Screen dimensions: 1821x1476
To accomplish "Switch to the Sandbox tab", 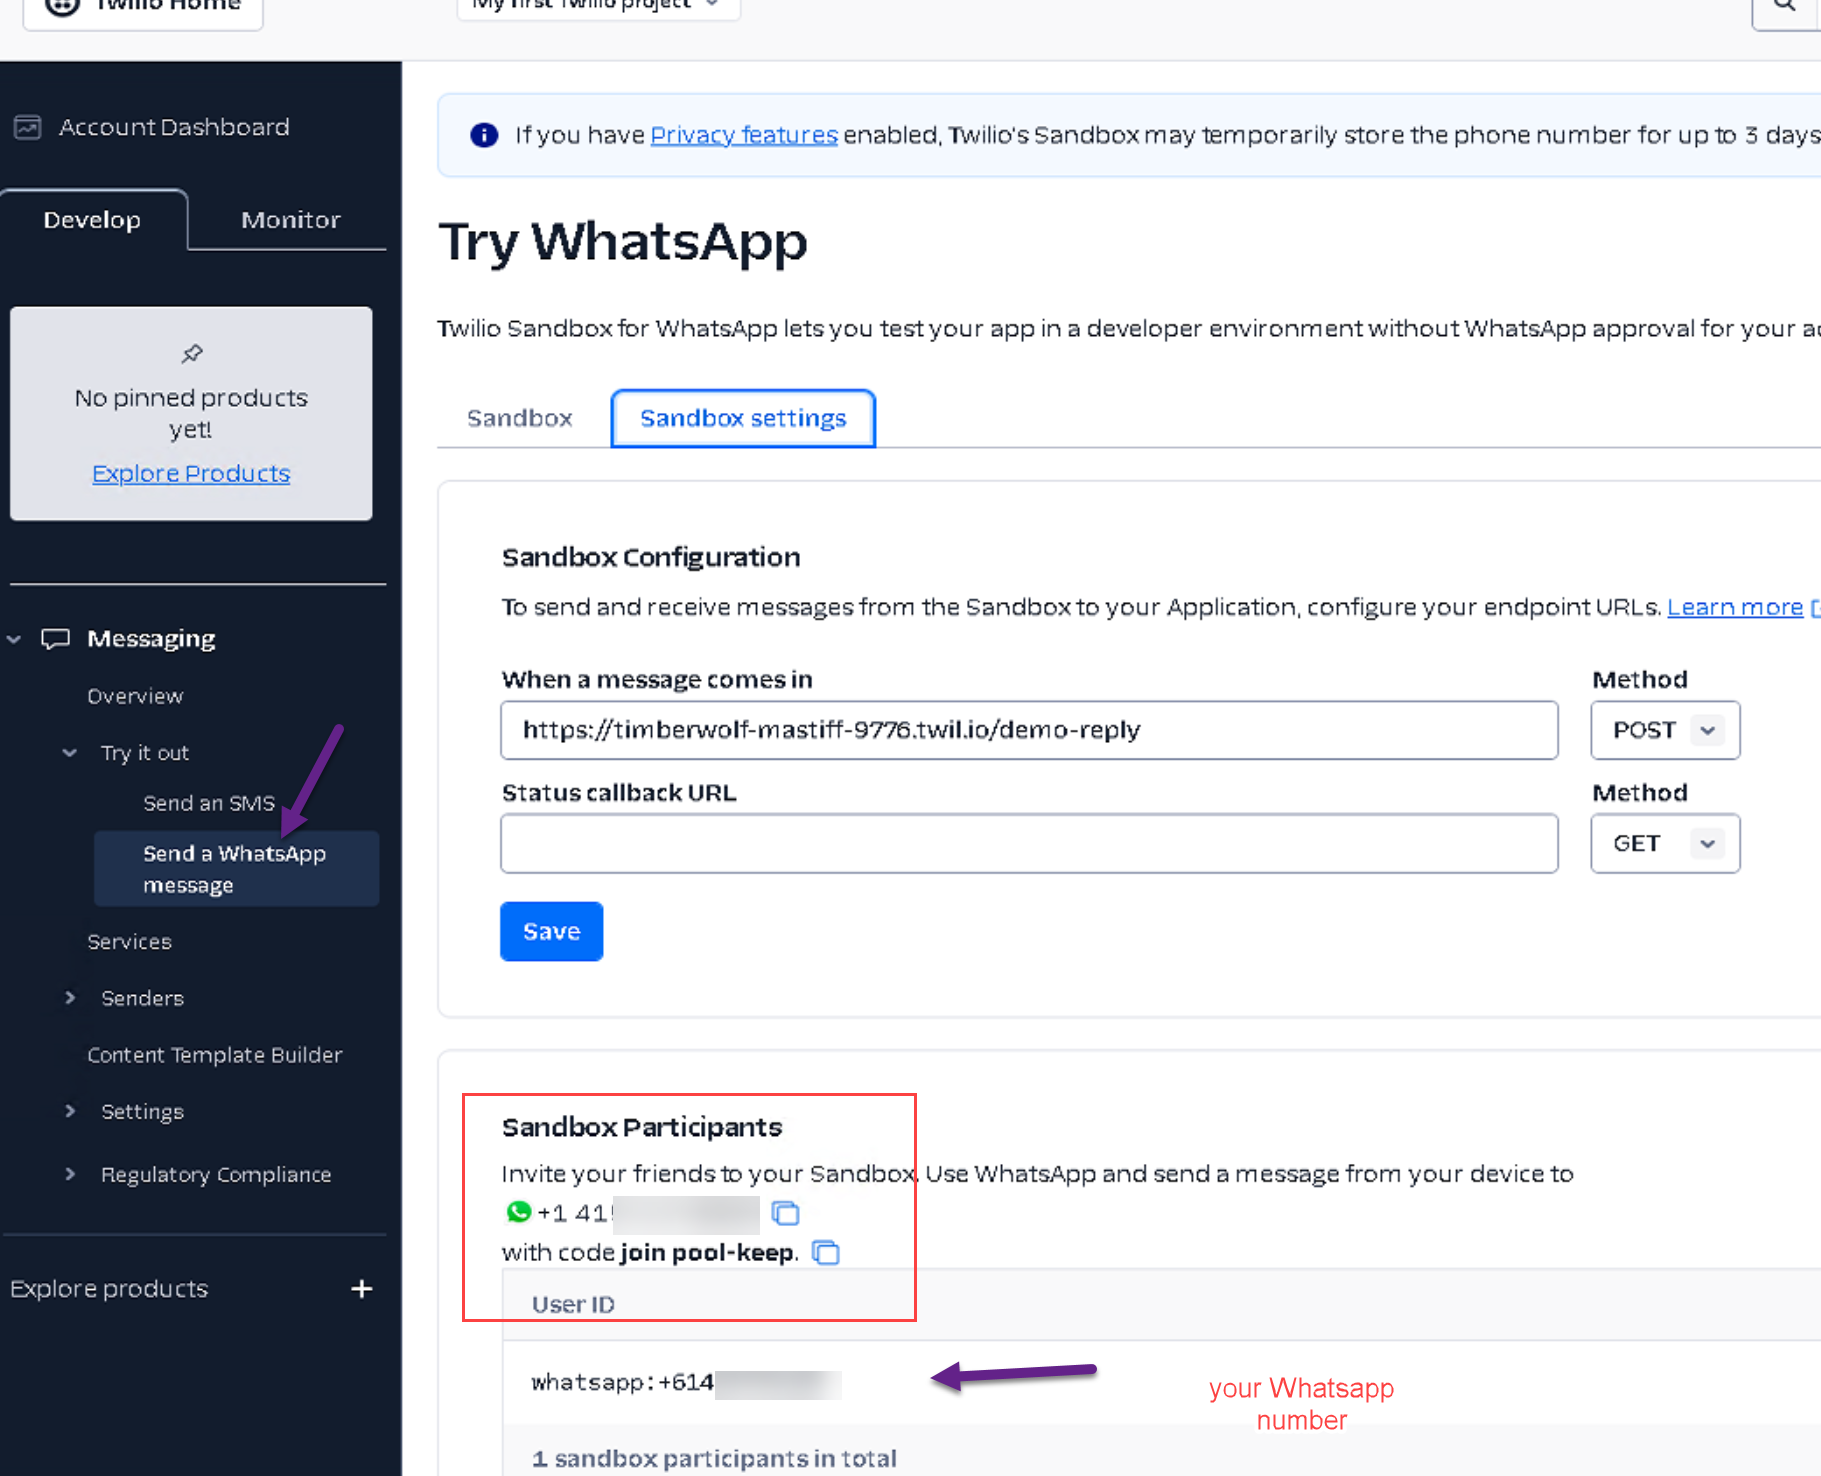I will point(519,418).
